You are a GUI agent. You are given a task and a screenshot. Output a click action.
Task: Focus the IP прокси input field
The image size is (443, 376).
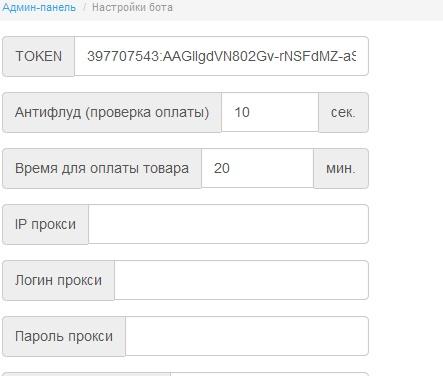click(x=228, y=224)
